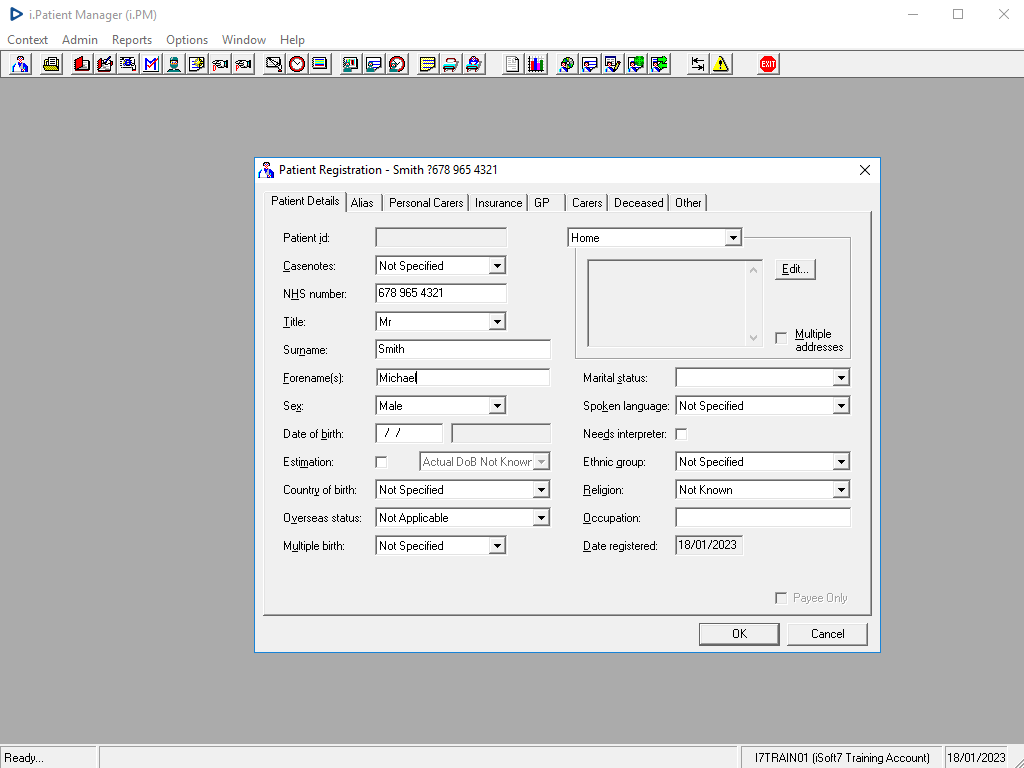This screenshot has width=1024, height=768.
Task: Open the Admin menu
Action: pos(80,40)
